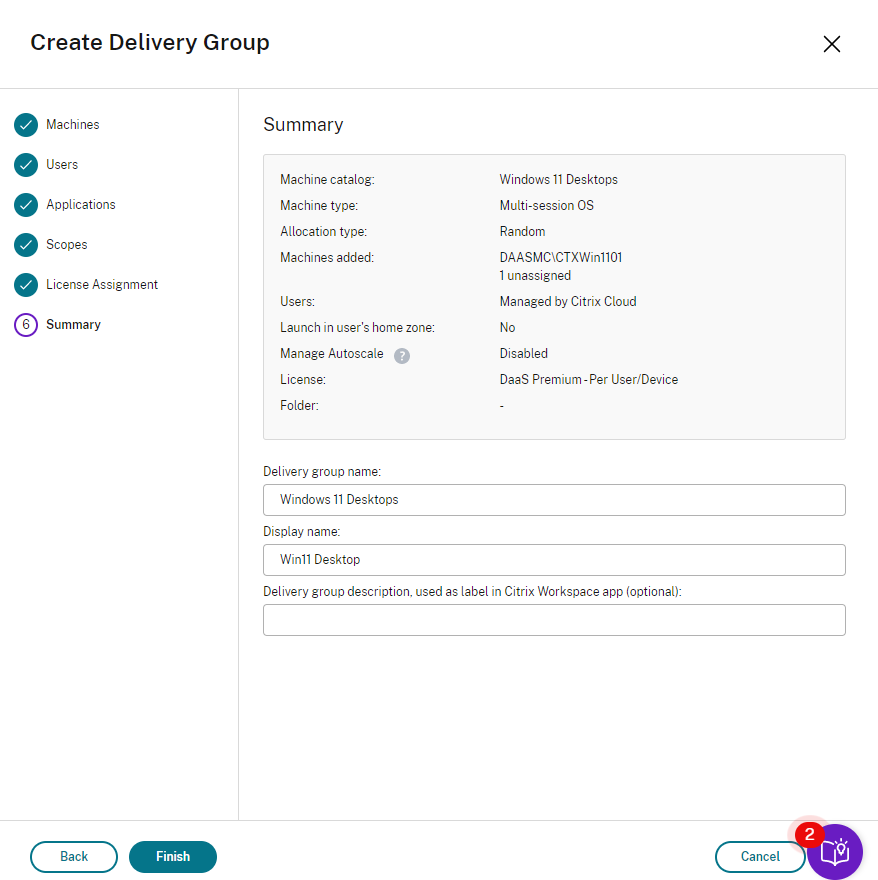Click the Delivery group description field

[554, 620]
